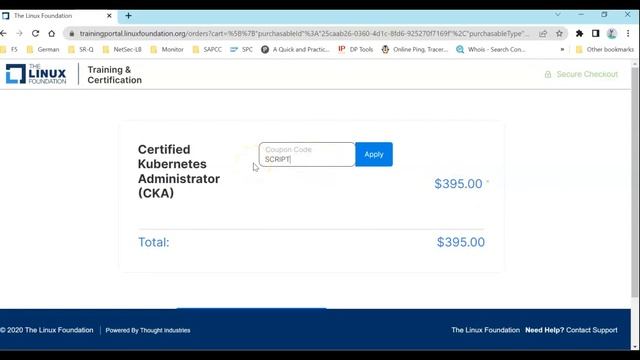Click Certified Kubernetes Administrator (CKA) title
The image size is (640, 360).
(x=179, y=171)
